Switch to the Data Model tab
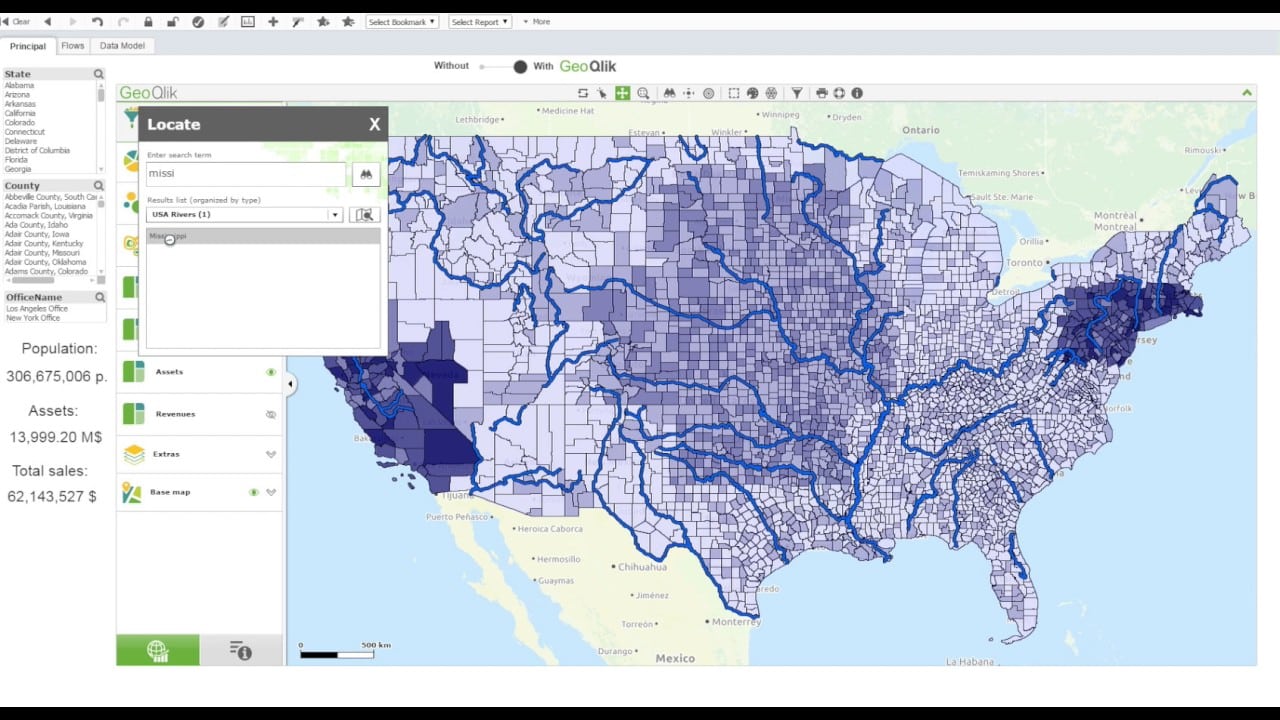 coord(122,46)
